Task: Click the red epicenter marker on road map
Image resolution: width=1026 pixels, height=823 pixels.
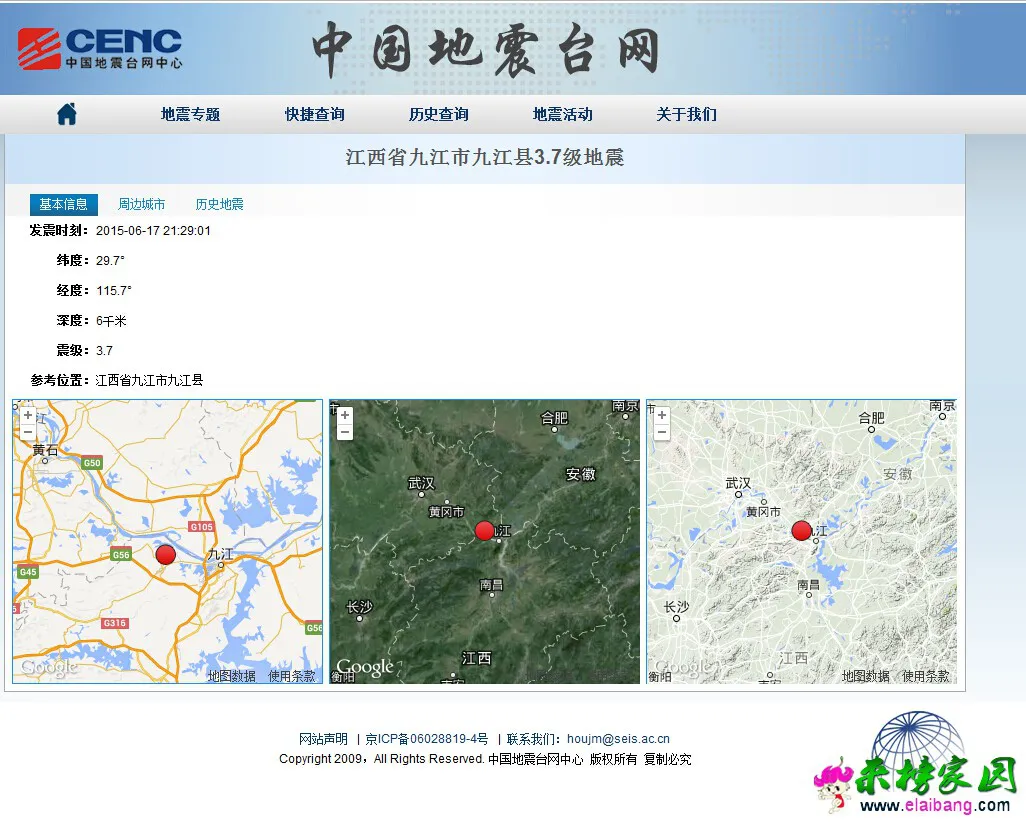Action: tap(166, 554)
